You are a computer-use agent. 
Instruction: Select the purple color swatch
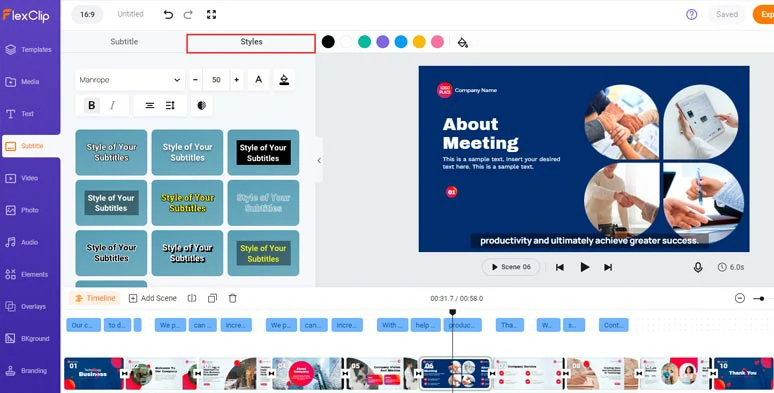click(383, 42)
